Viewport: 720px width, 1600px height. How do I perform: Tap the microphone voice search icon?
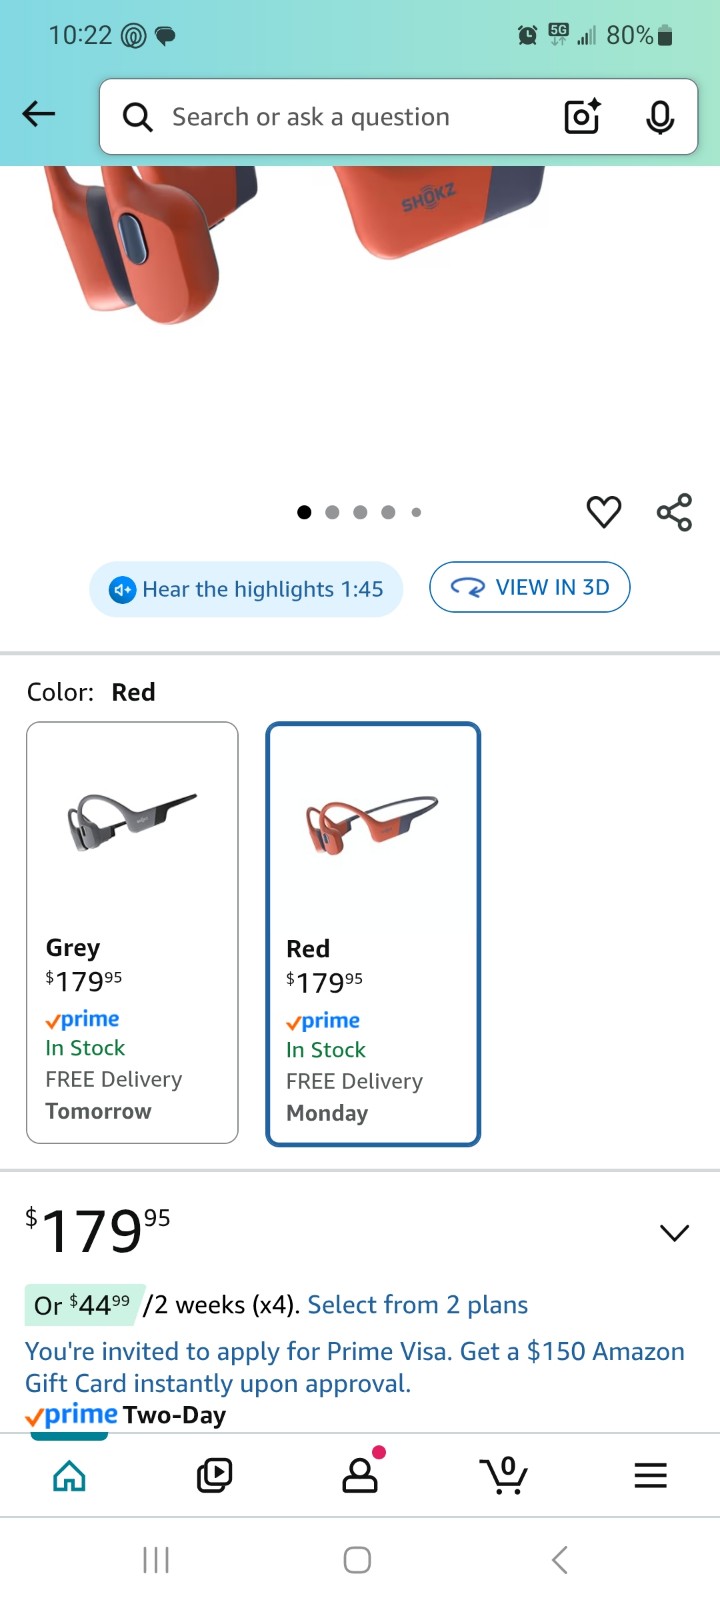(659, 117)
